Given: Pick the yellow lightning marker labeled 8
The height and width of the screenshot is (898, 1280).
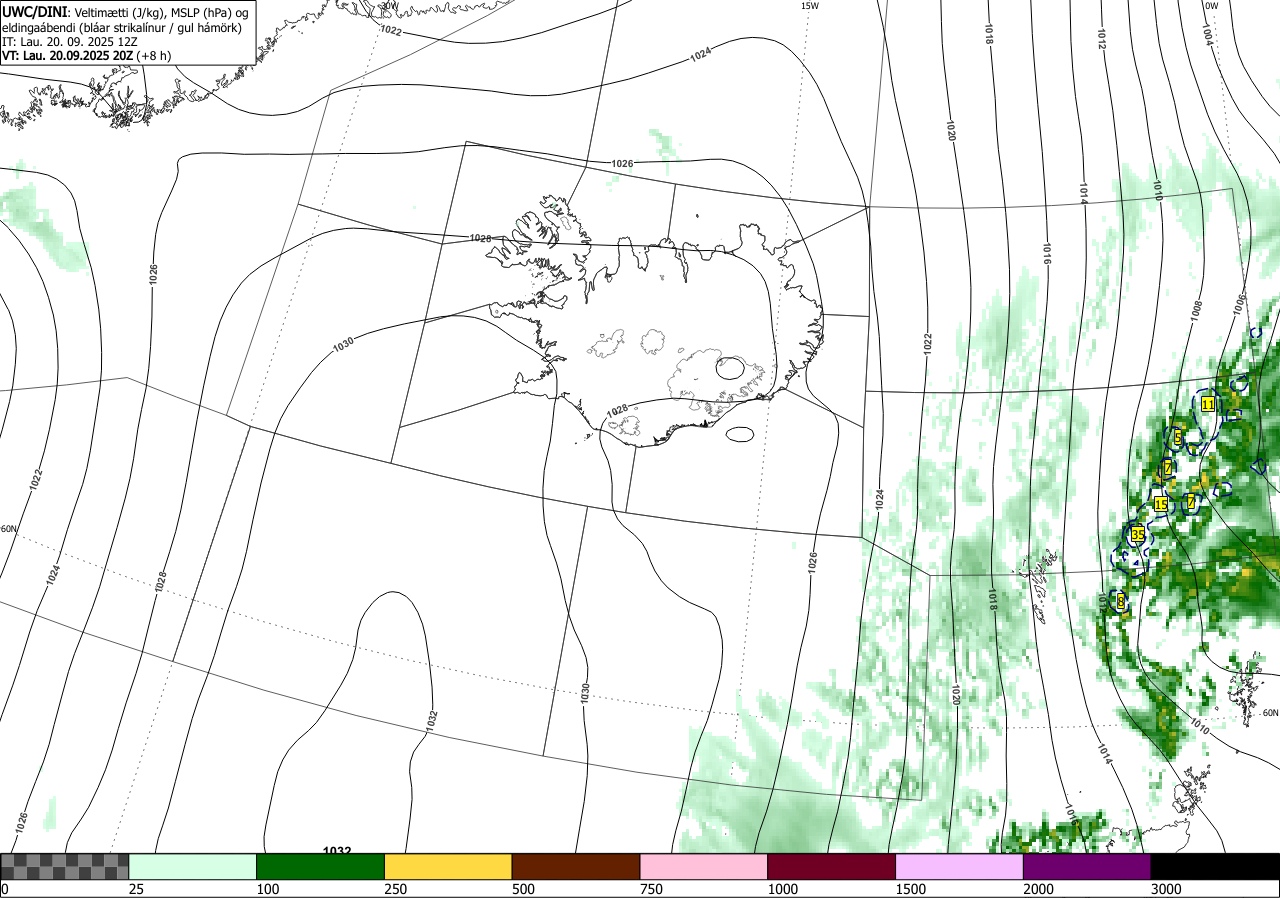Looking at the screenshot, I should click(x=1120, y=601).
